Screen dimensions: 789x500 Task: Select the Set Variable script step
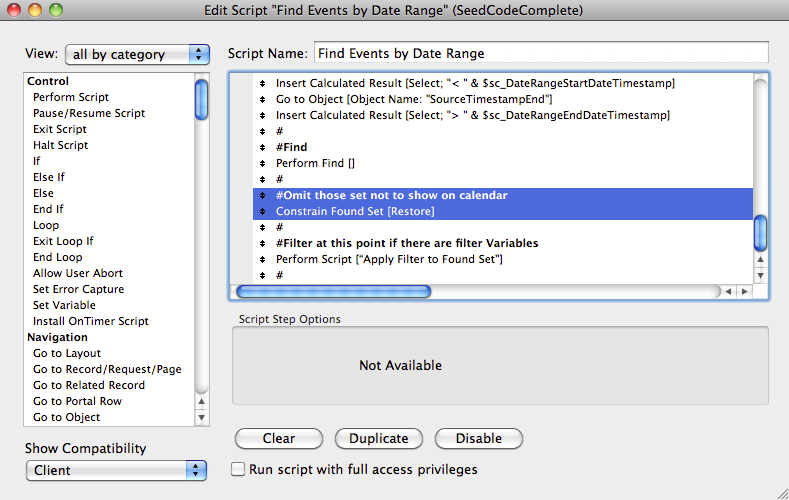(64, 305)
